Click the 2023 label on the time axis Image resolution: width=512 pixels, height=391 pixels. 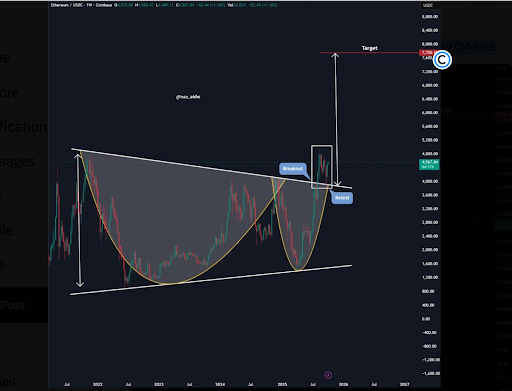[159, 384]
